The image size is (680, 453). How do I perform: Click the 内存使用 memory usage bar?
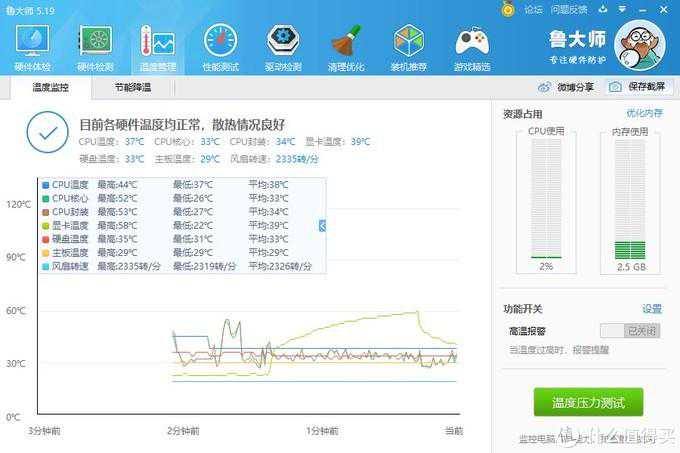pyautogui.click(x=629, y=200)
